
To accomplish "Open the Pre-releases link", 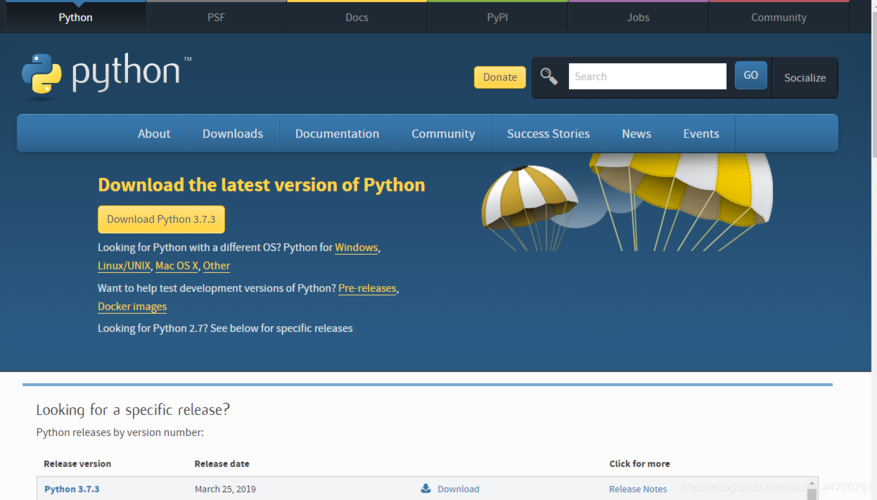I will click(x=367, y=288).
